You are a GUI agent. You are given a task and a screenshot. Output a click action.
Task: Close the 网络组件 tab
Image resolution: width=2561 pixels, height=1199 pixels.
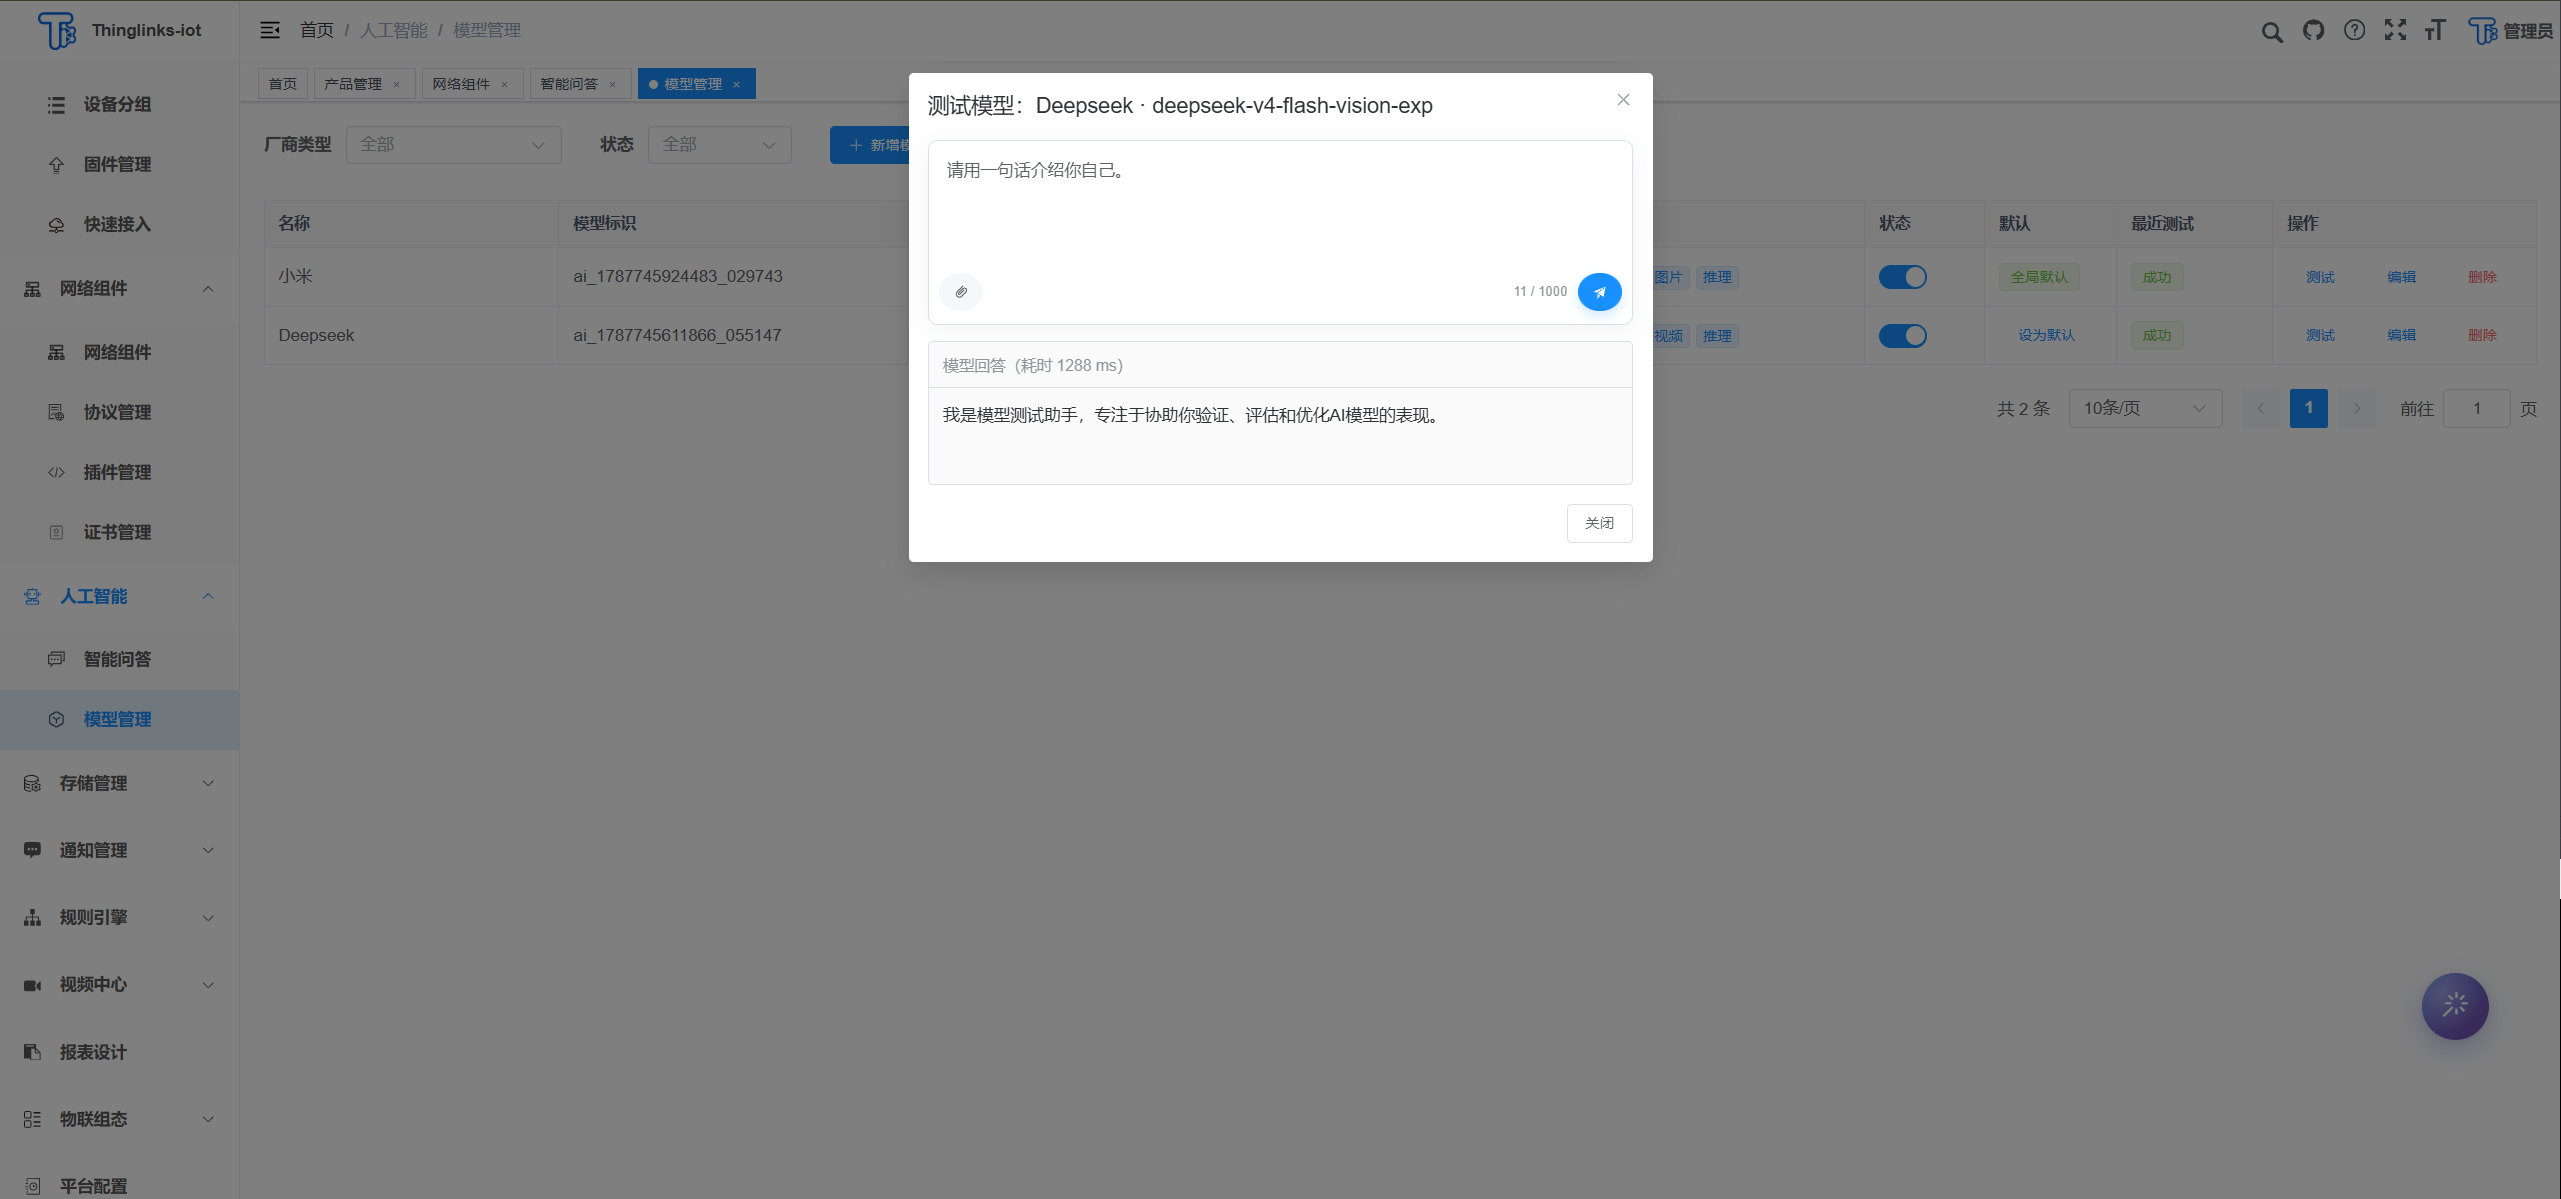point(505,85)
